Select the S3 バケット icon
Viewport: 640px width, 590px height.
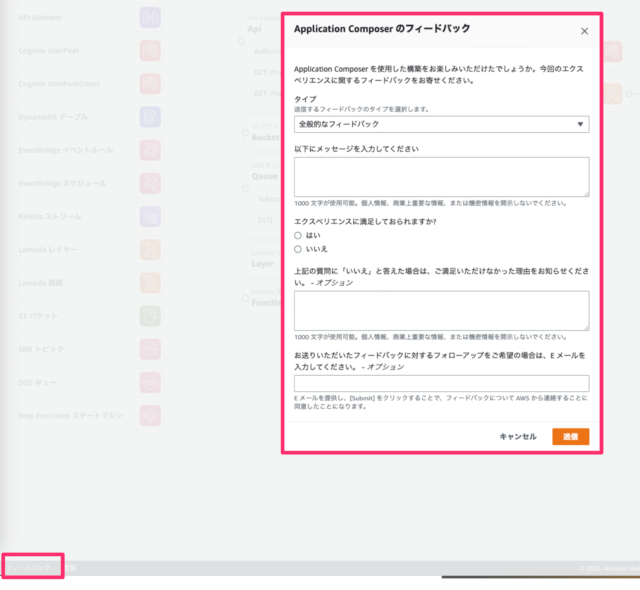tap(150, 316)
